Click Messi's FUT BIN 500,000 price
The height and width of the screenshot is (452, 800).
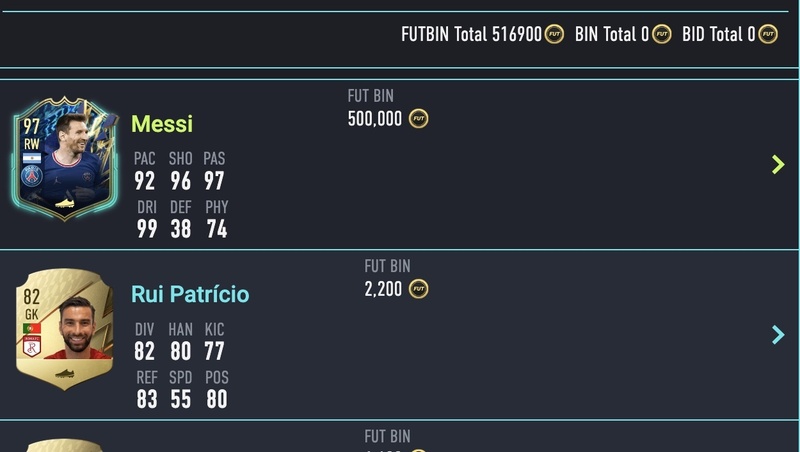tap(374, 119)
